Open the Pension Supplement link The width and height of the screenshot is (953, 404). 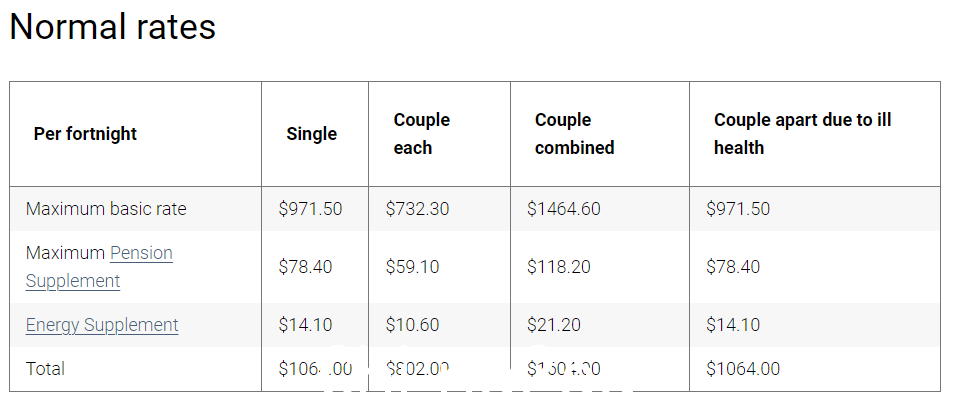click(x=99, y=267)
